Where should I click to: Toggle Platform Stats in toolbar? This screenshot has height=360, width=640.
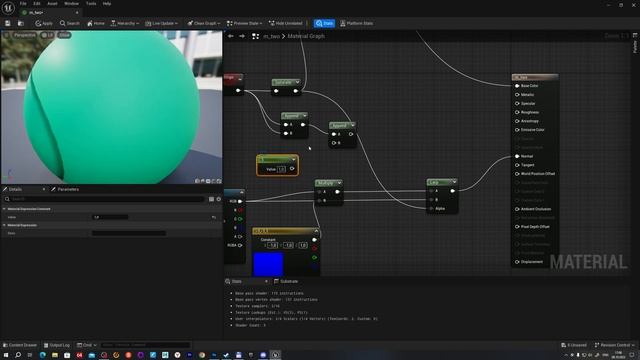click(x=356, y=23)
